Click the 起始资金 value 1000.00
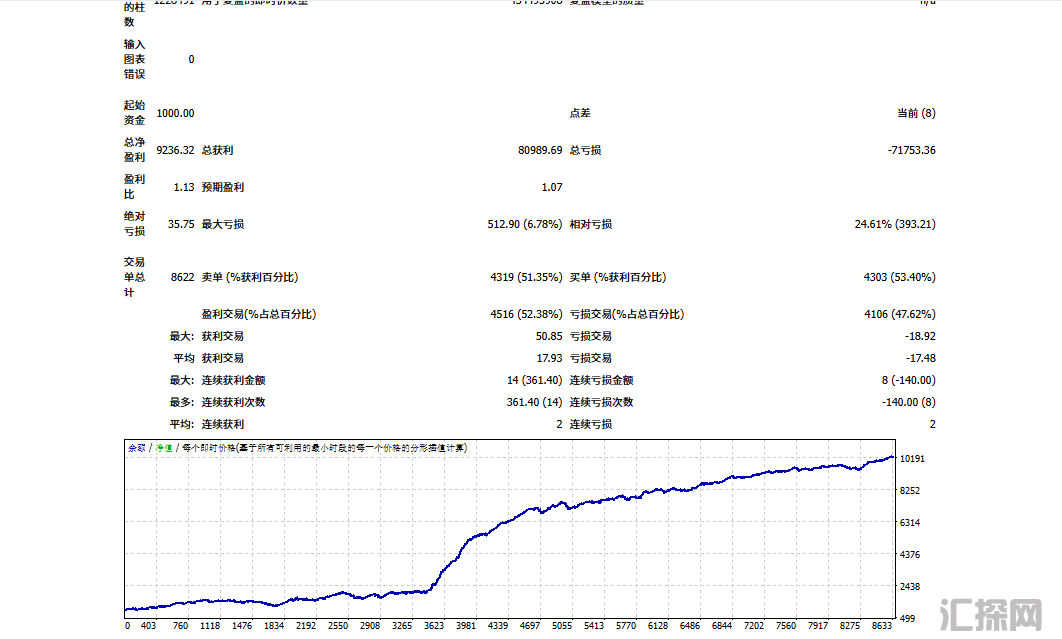 tap(175, 114)
